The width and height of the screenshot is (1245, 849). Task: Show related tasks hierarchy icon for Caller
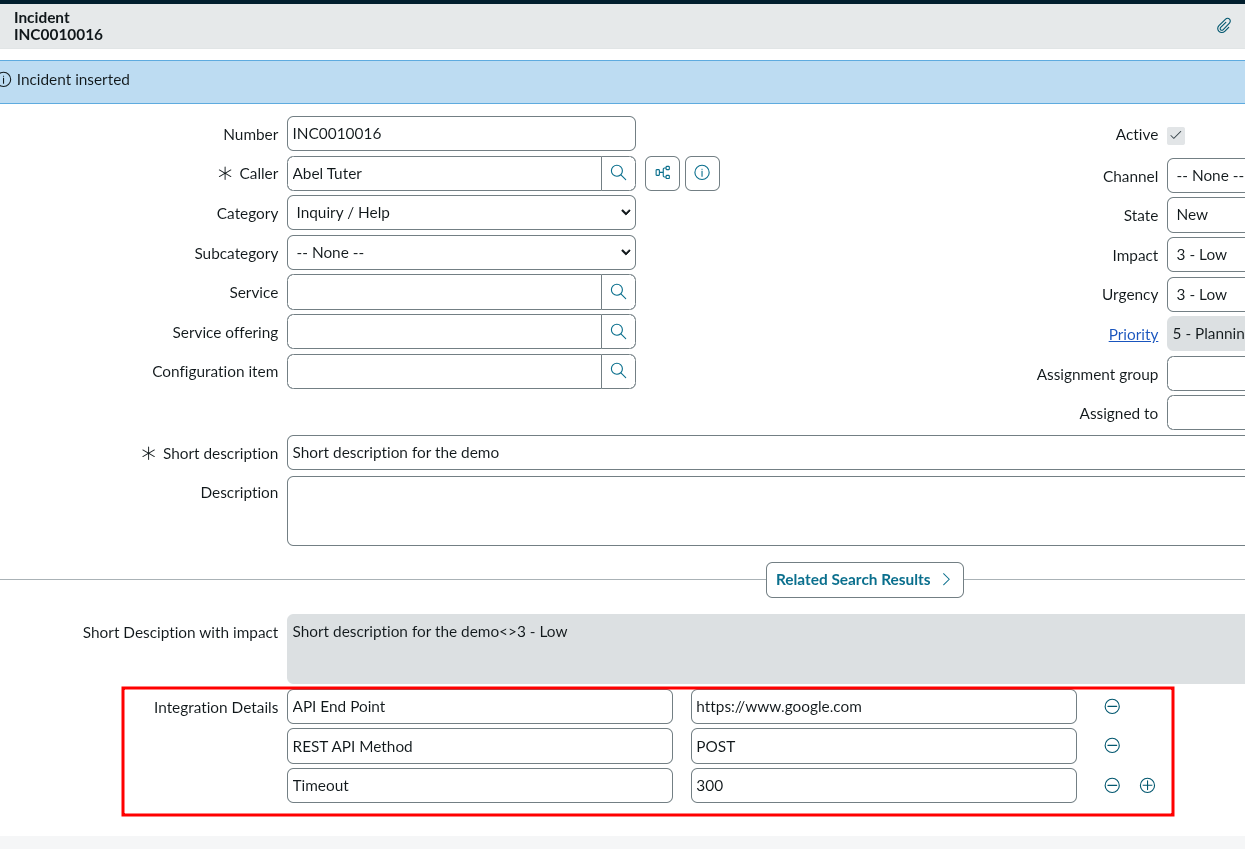pyautogui.click(x=662, y=173)
